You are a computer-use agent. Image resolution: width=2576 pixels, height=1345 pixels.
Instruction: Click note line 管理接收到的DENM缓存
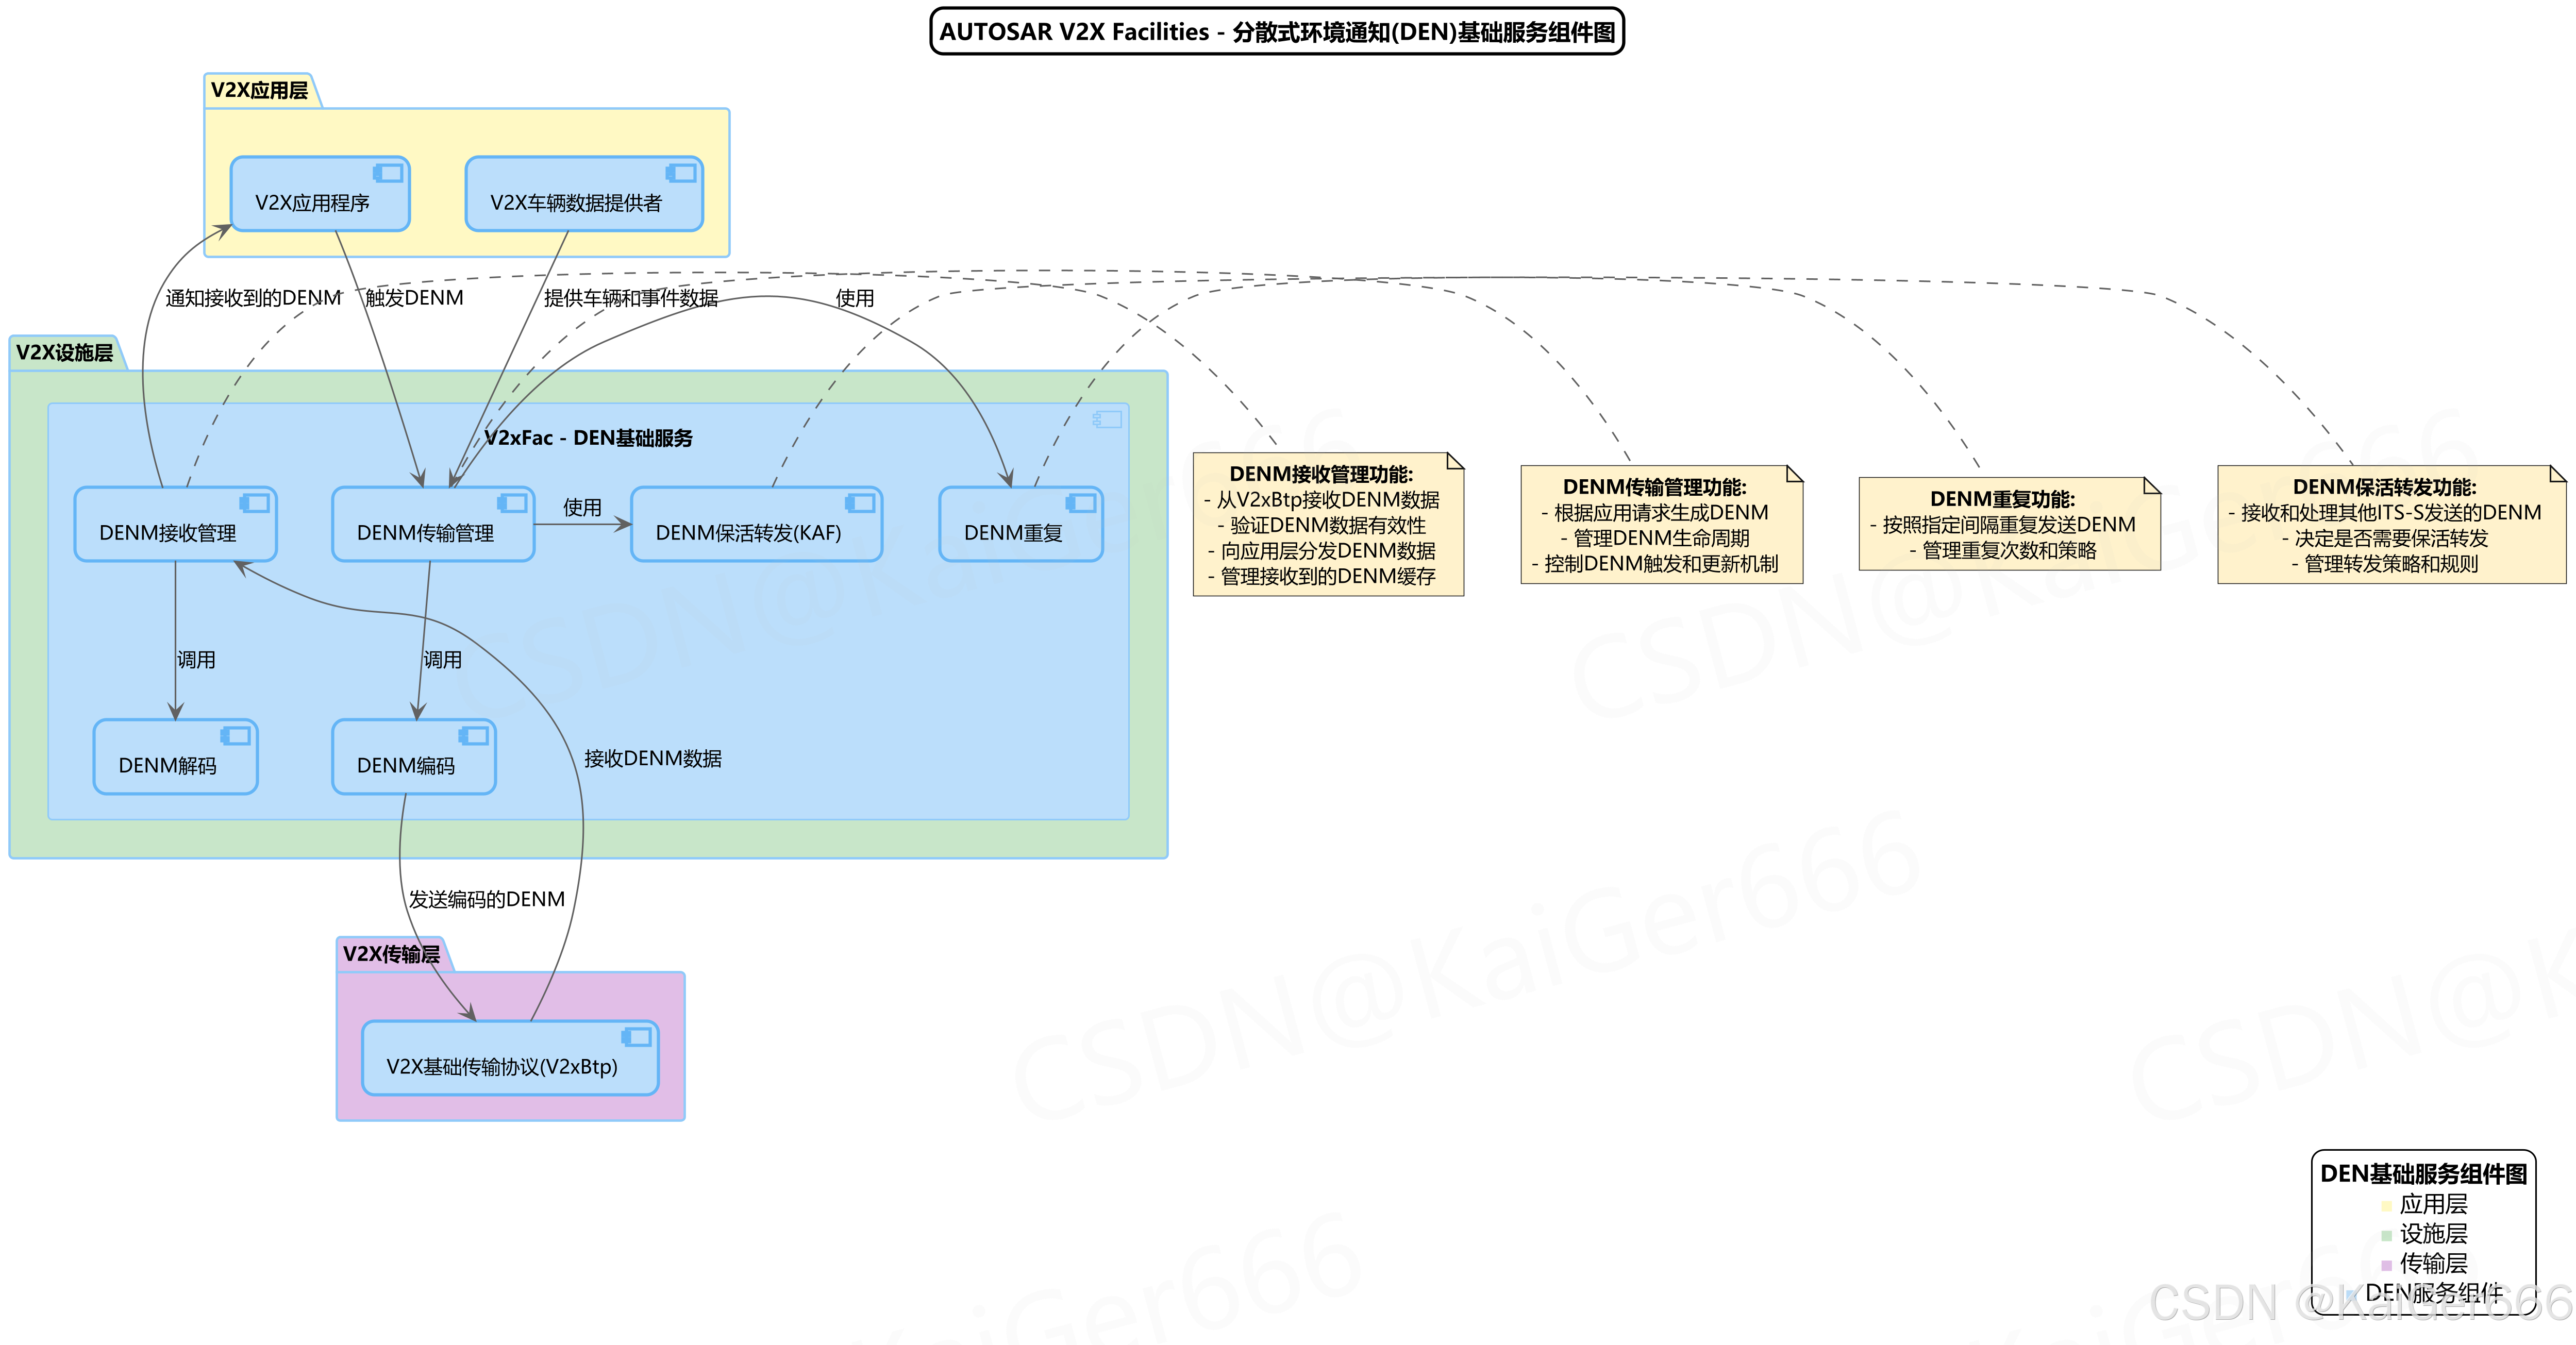click(1321, 577)
